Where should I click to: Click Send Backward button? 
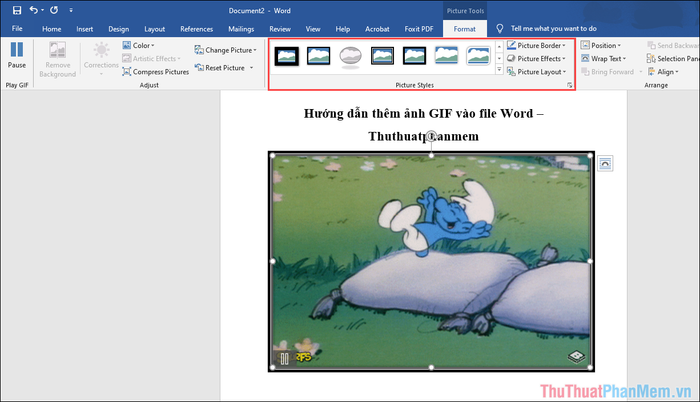(x=673, y=45)
